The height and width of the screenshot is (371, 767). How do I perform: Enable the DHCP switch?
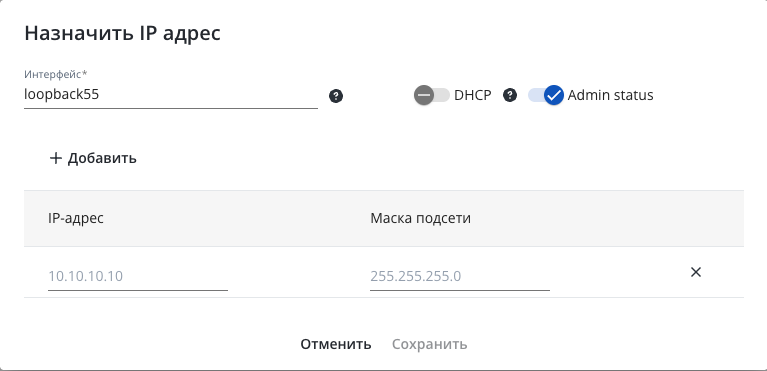pos(431,95)
